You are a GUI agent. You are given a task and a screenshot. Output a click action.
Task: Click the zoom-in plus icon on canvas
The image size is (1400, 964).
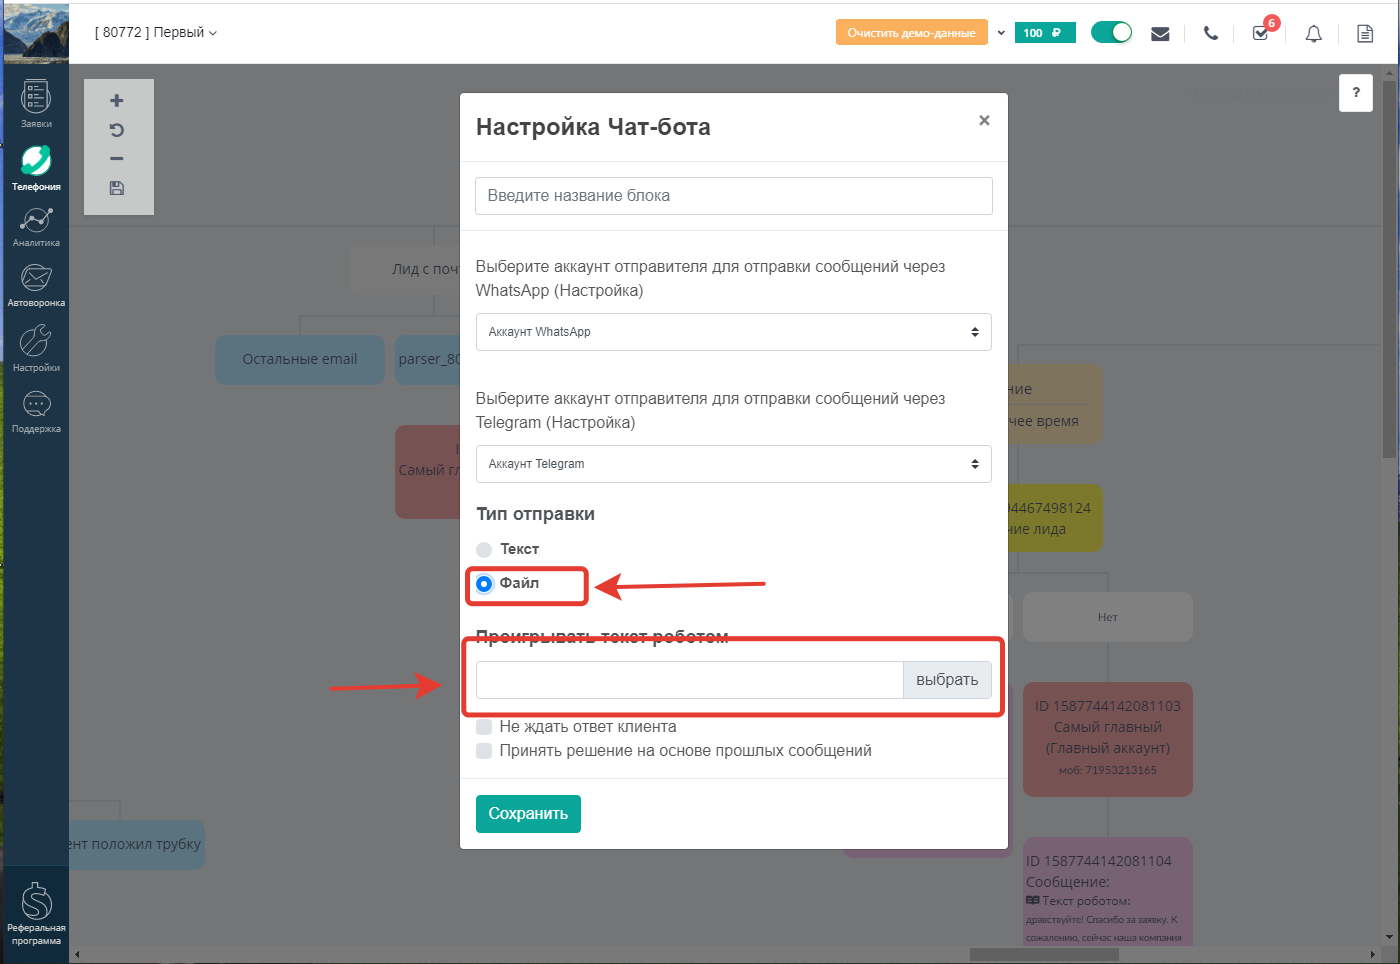click(x=117, y=101)
